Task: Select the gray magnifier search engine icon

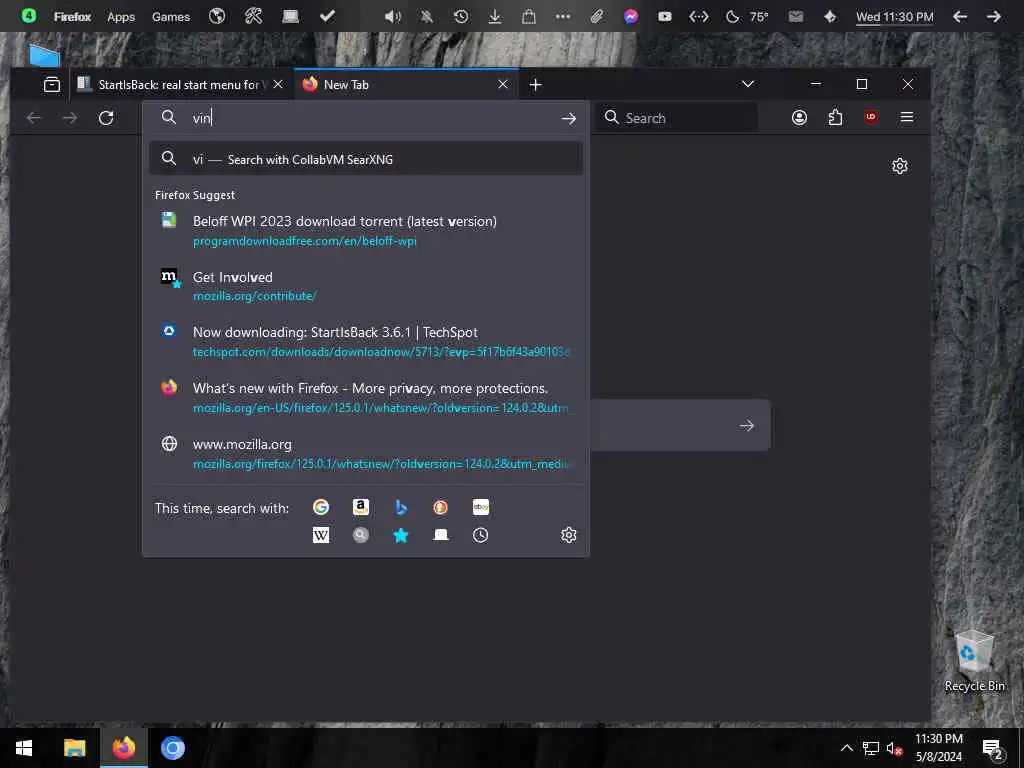Action: (360, 536)
